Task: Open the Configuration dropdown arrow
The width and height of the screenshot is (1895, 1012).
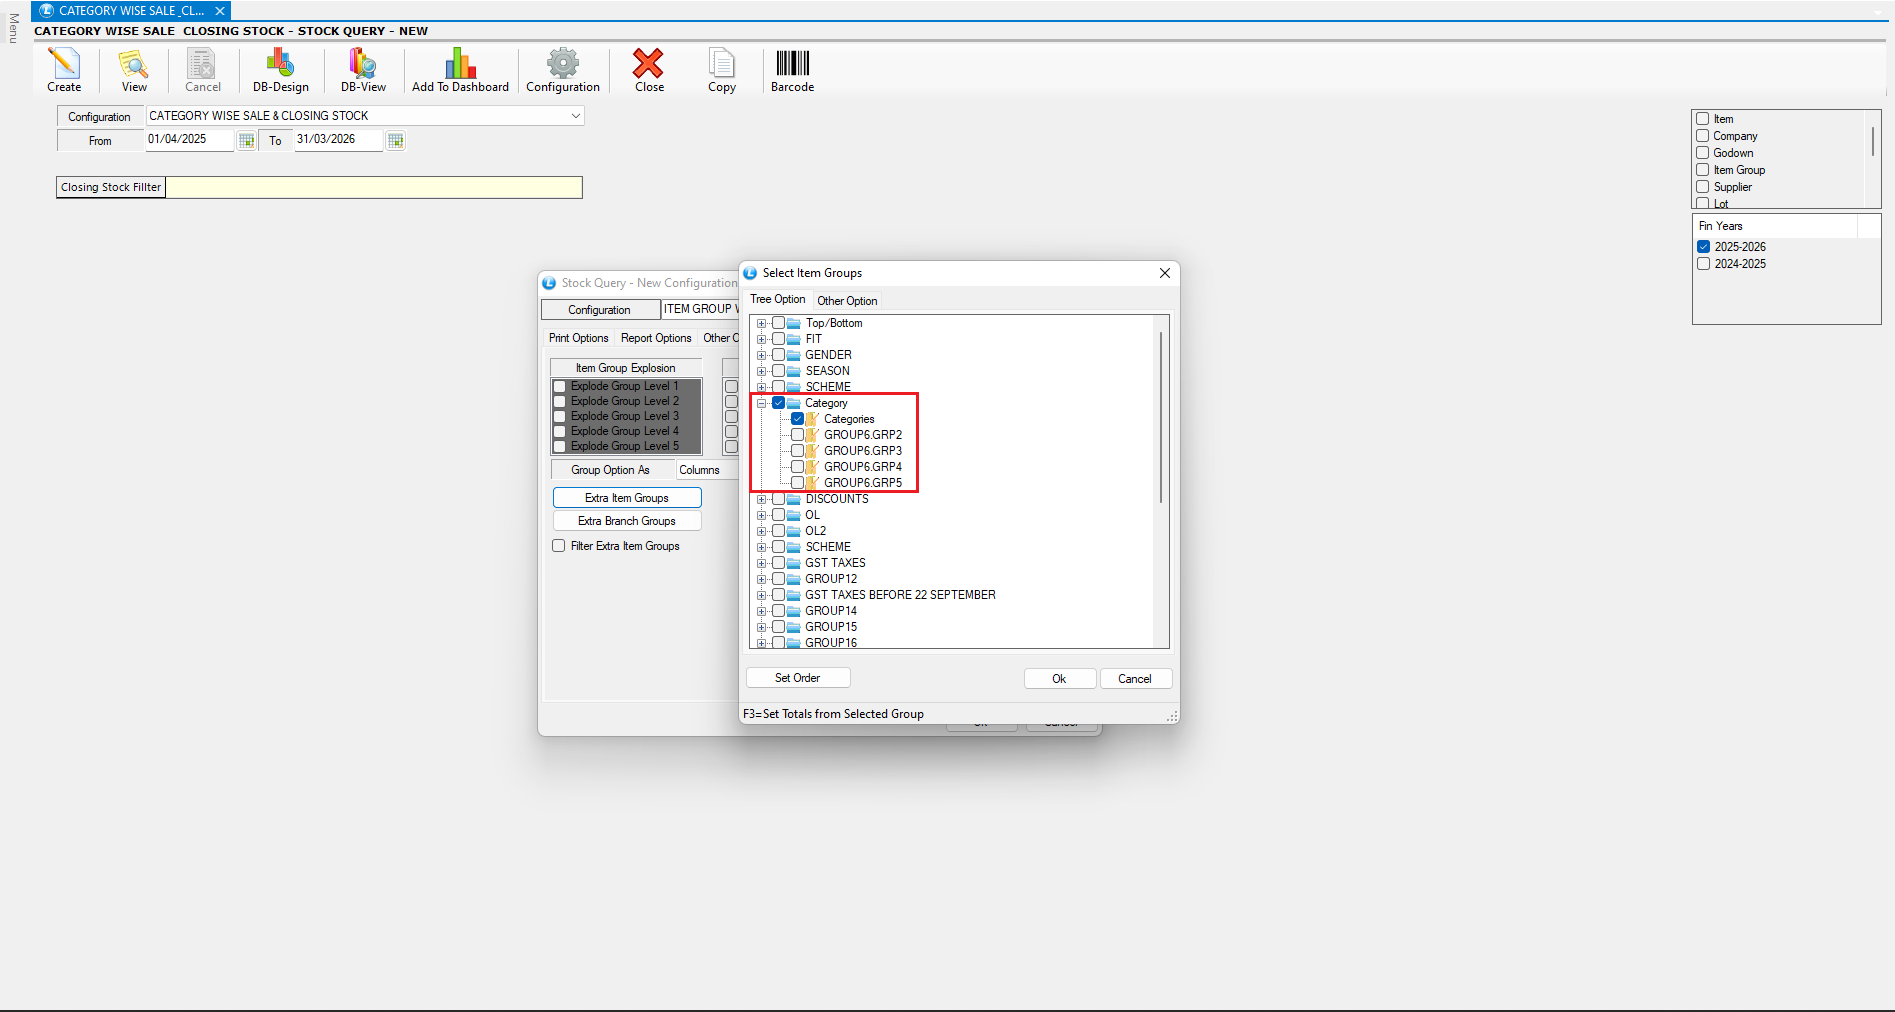Action: click(x=575, y=116)
